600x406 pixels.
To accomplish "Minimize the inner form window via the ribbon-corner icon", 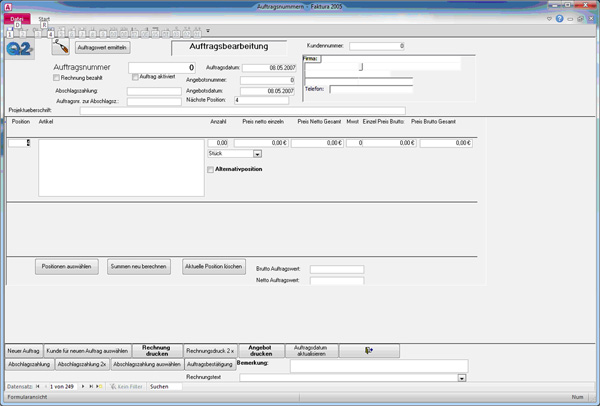I will [x=570, y=19].
